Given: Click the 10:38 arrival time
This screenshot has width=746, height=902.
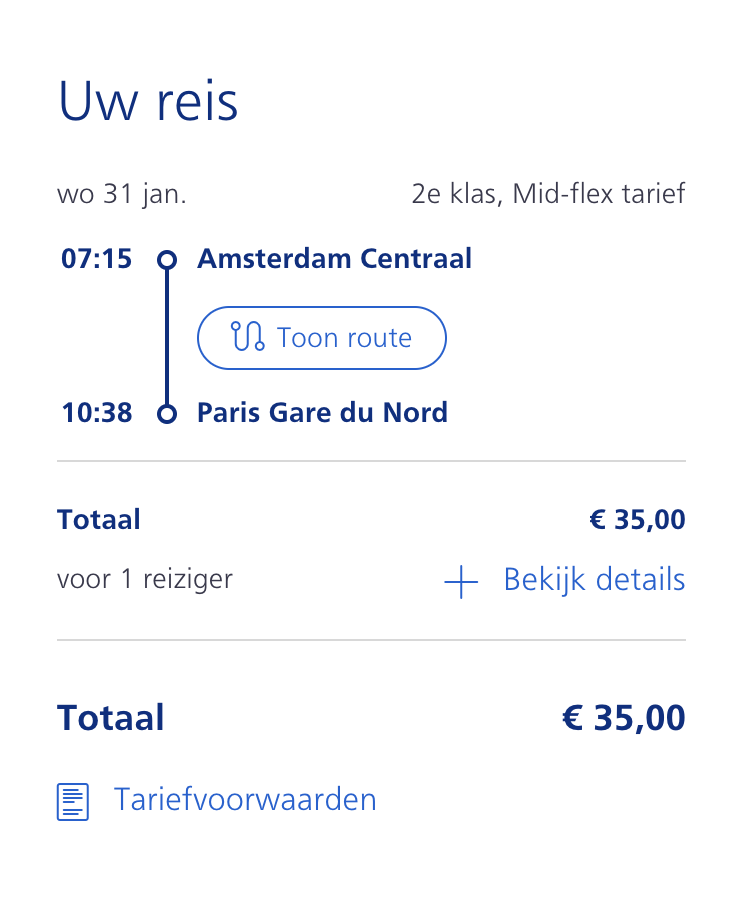Looking at the screenshot, I should [97, 413].
